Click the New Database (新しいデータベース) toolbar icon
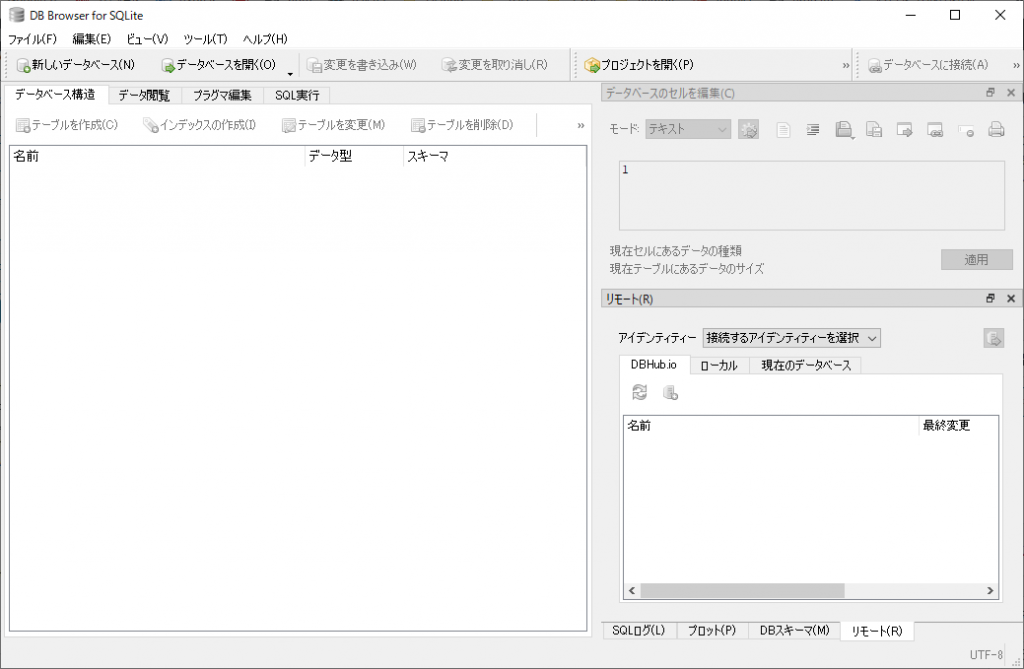1024x669 pixels. [x=23, y=65]
